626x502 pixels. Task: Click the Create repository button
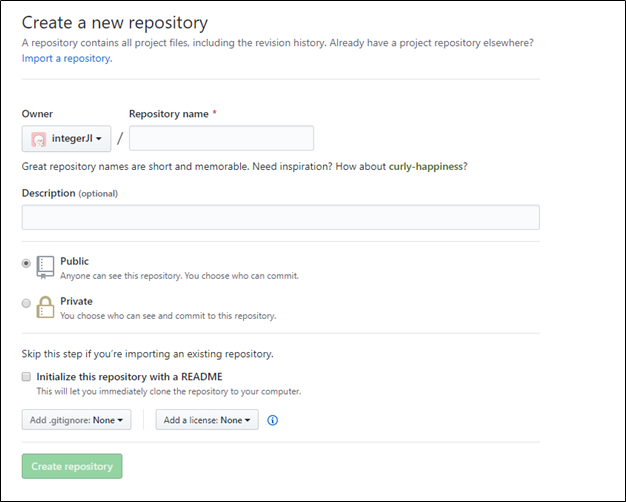click(72, 466)
